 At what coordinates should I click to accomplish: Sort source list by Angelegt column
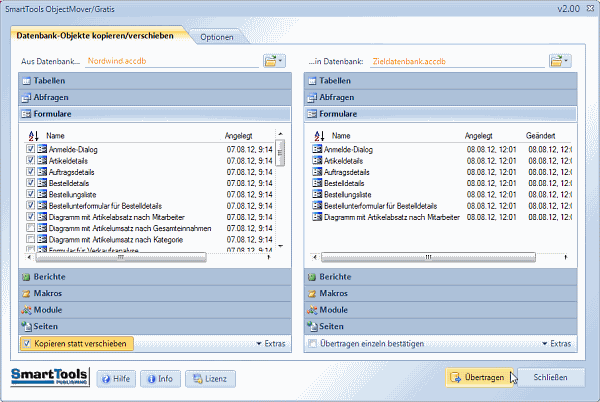coord(238,136)
